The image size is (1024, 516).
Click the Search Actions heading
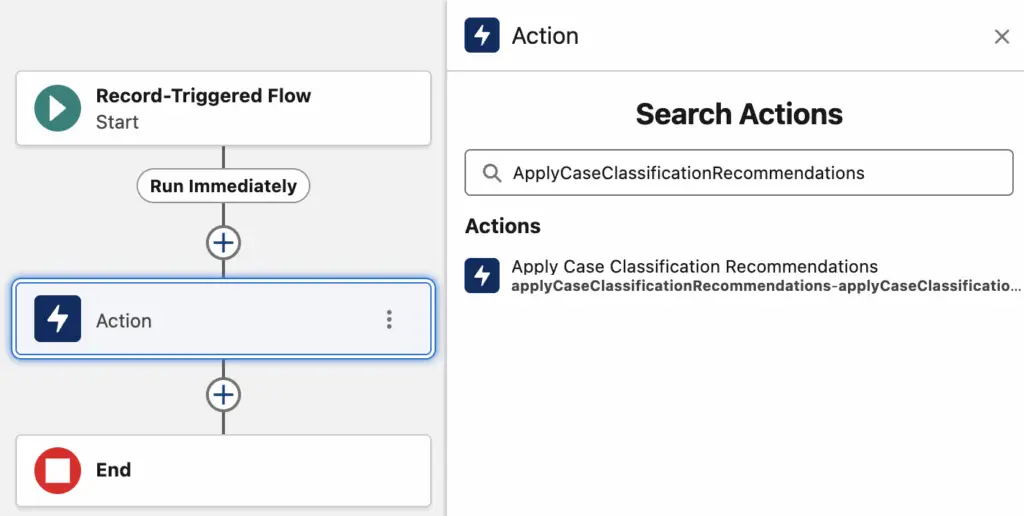point(739,114)
